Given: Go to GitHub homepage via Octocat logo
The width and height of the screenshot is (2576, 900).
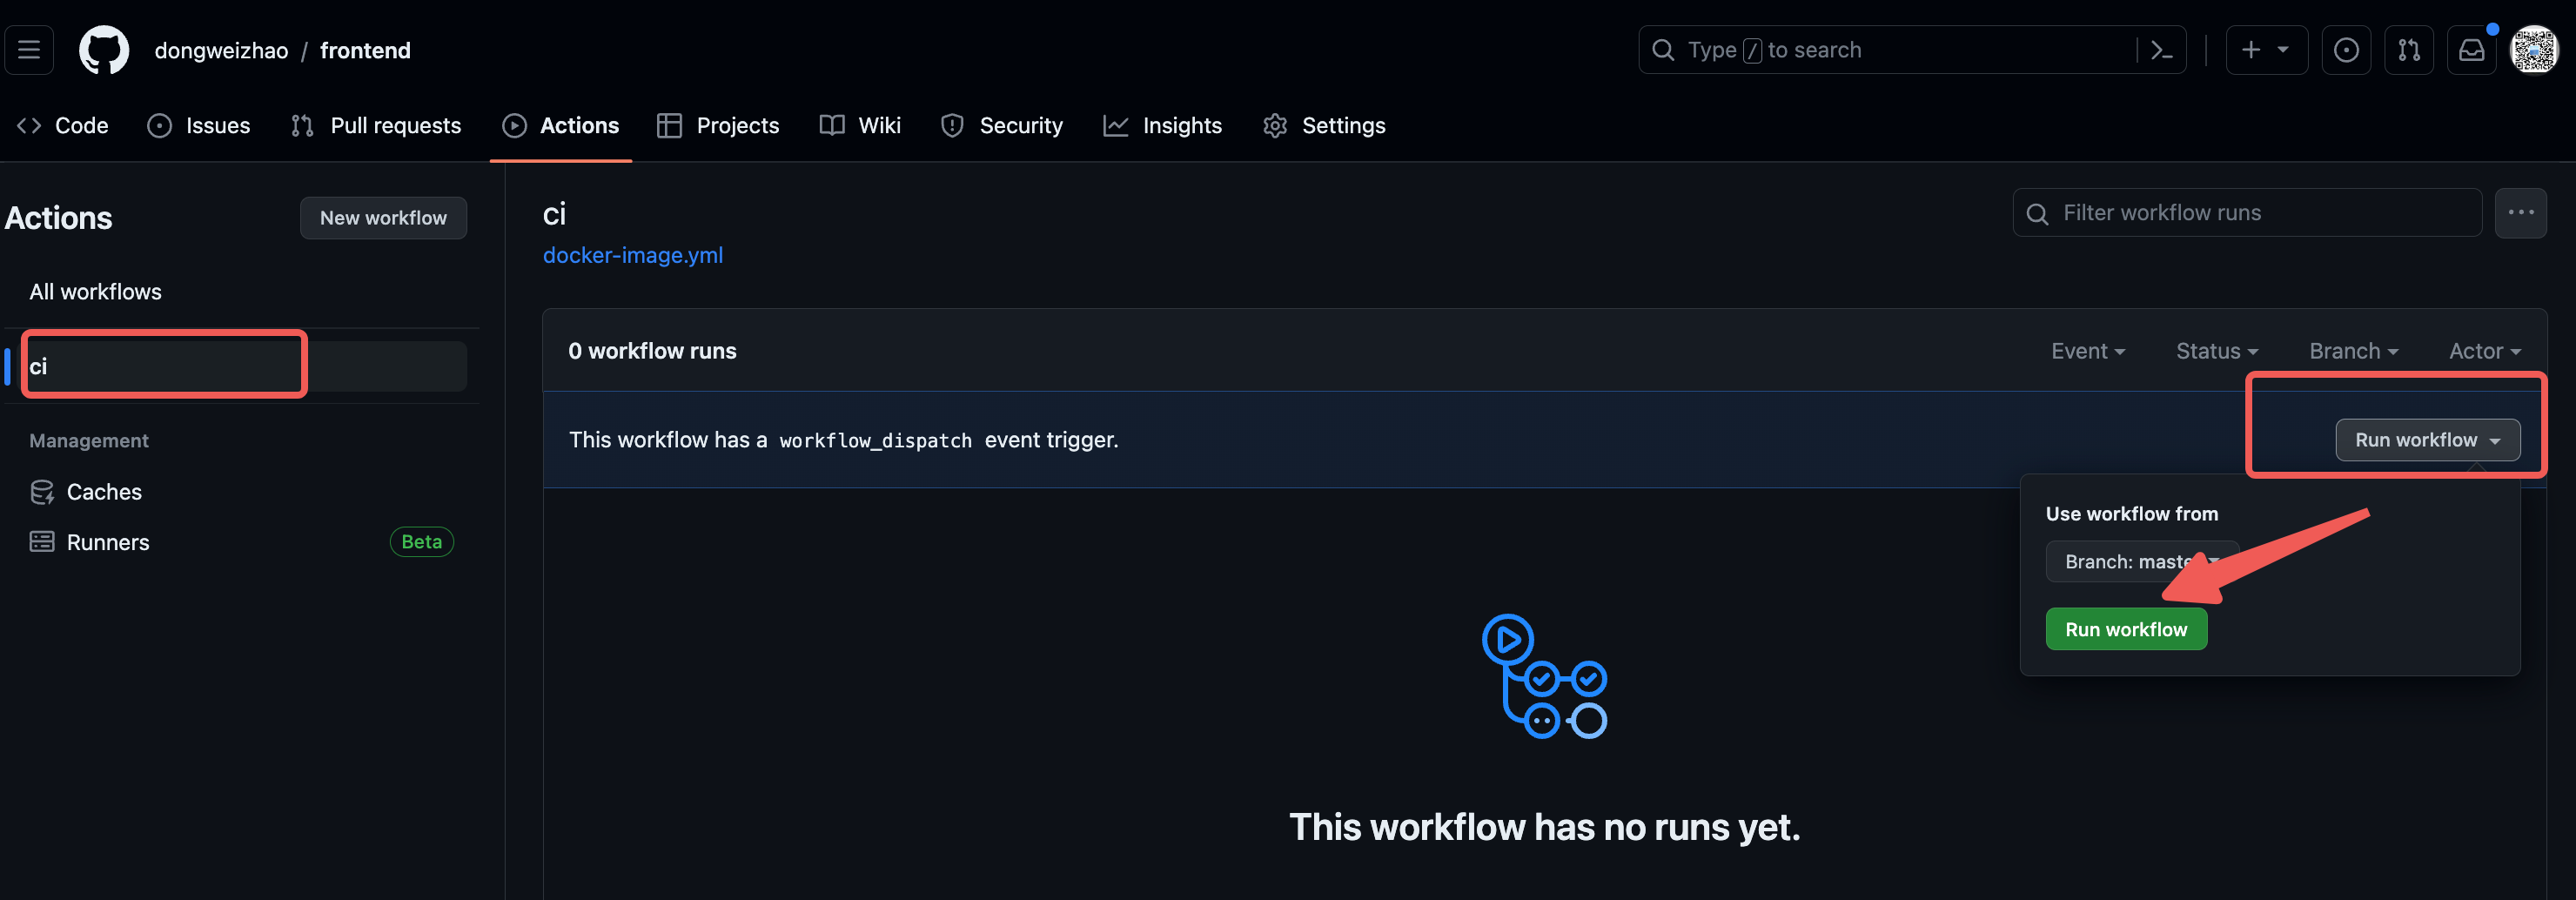Looking at the screenshot, I should click(104, 50).
